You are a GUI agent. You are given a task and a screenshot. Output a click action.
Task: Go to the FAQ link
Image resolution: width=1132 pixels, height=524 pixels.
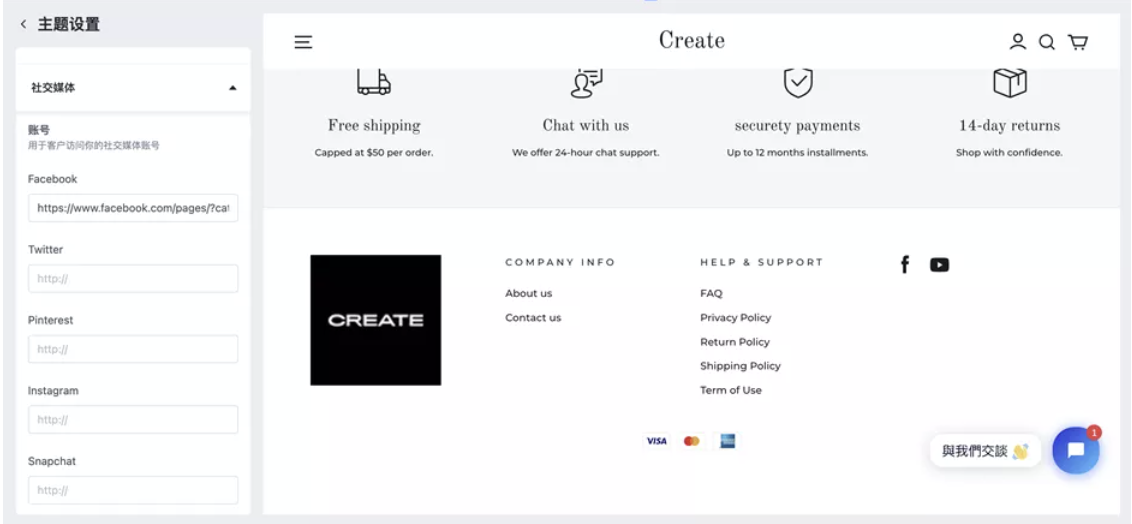coord(711,293)
